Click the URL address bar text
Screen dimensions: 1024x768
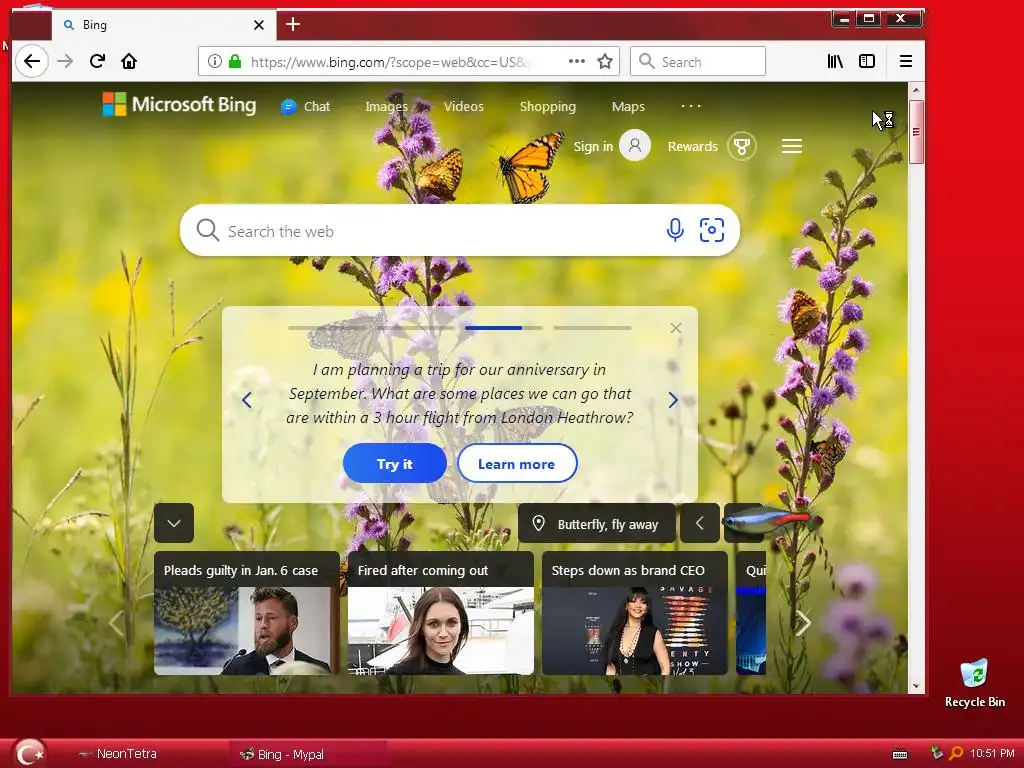pyautogui.click(x=389, y=62)
